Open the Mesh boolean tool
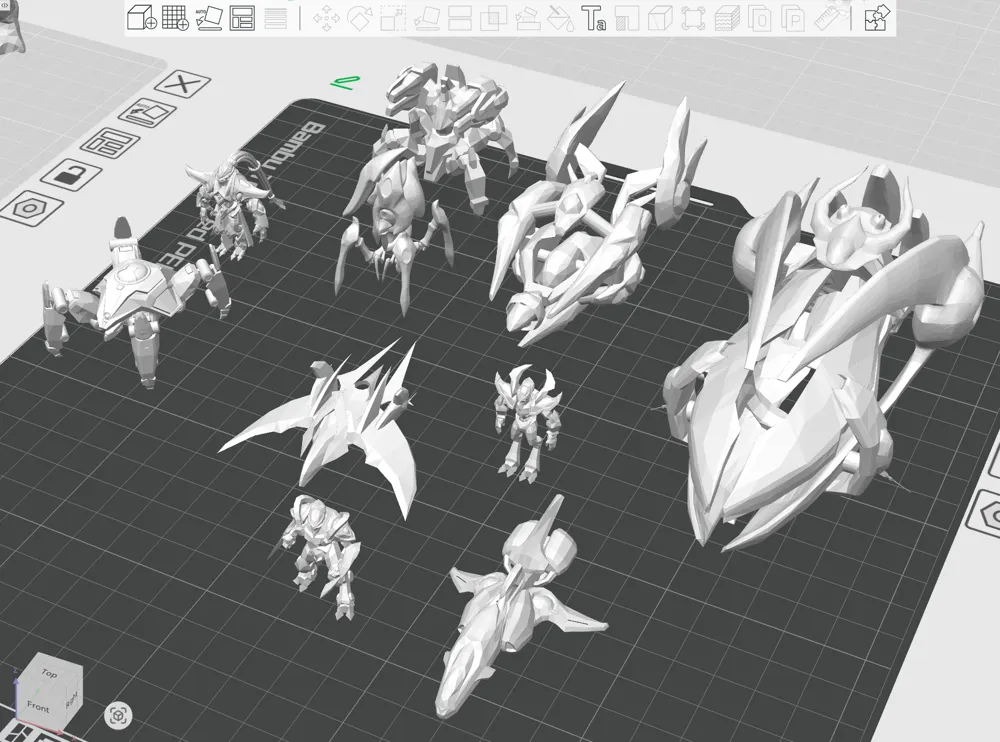The image size is (1000, 742). [x=493, y=19]
